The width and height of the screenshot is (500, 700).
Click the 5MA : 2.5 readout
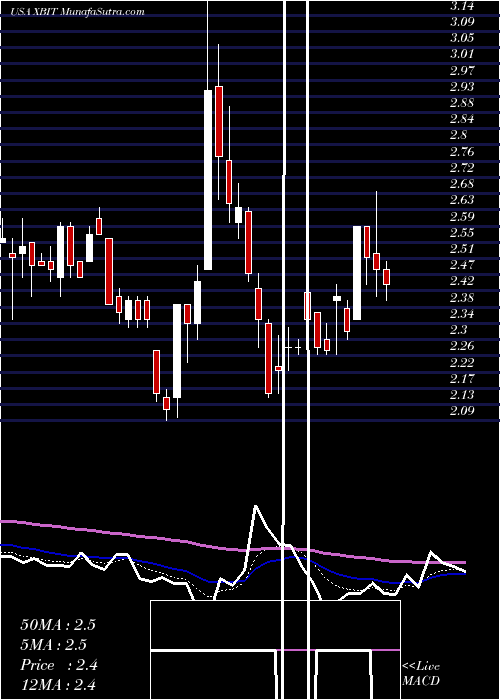point(54,645)
